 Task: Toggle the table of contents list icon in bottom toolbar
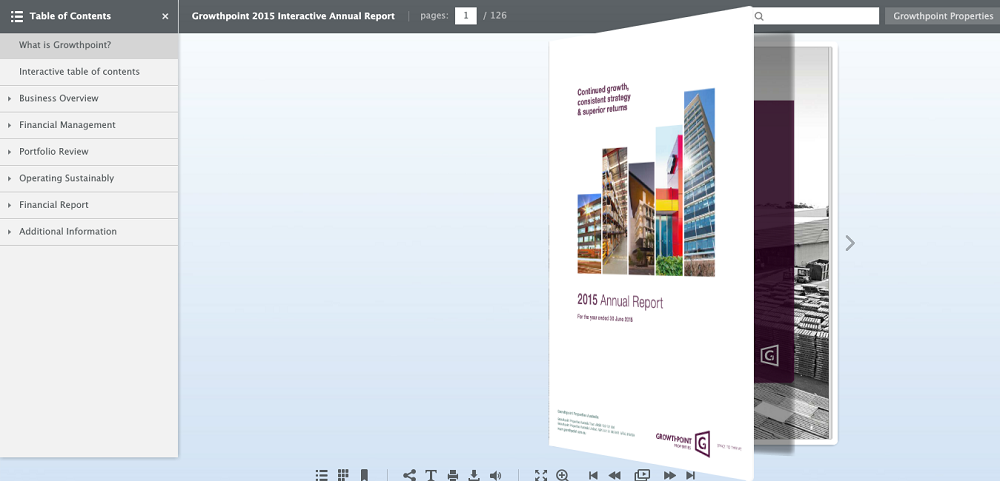click(322, 475)
